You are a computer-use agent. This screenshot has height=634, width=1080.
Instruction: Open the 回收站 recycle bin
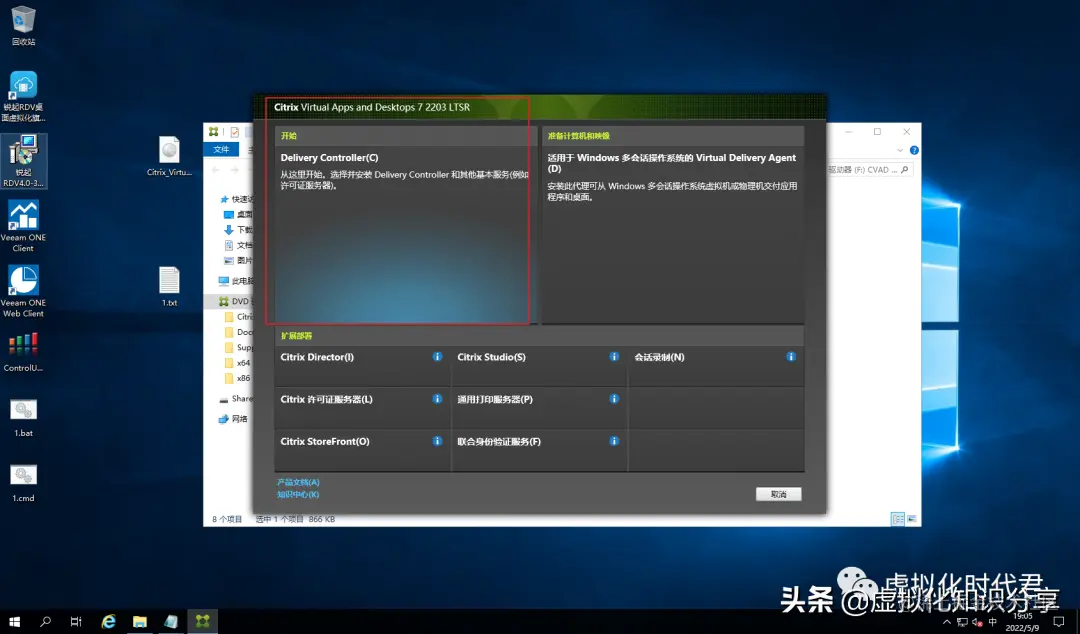point(22,20)
